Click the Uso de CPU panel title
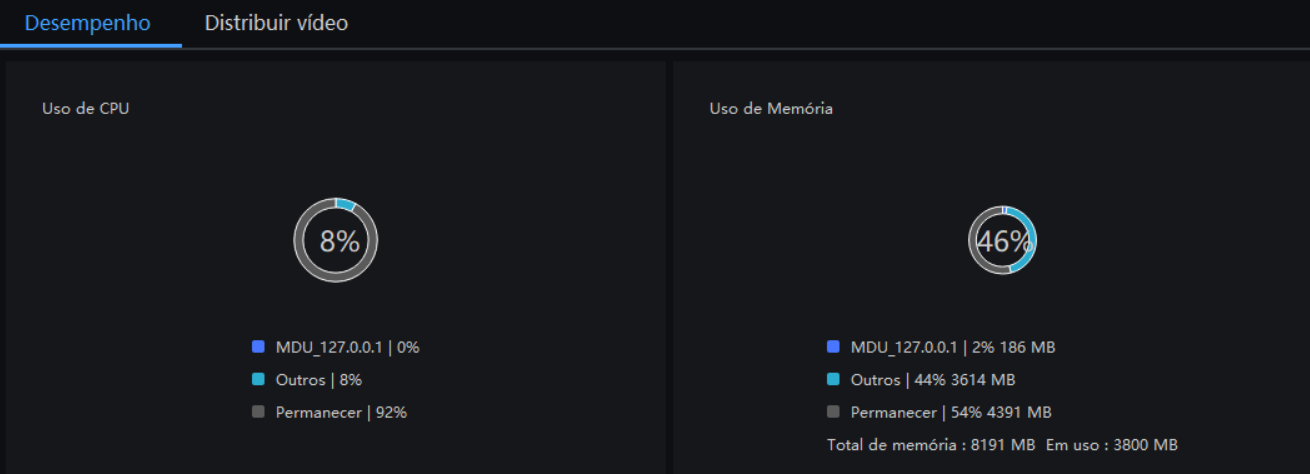This screenshot has height=474, width=1310. (x=86, y=109)
